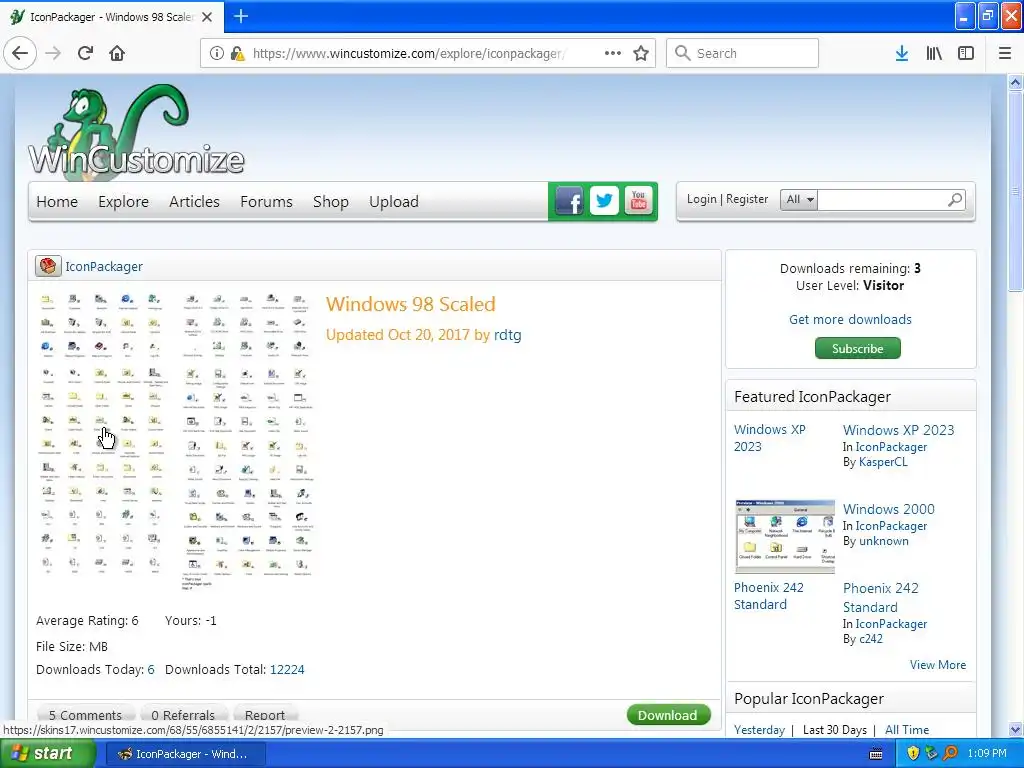The height and width of the screenshot is (768, 1024).
Task: Open page actions three-dots menu
Action: click(x=613, y=53)
